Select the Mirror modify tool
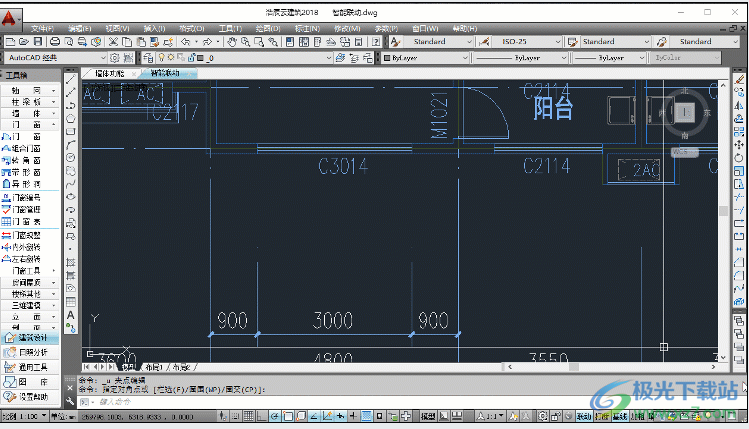Screen dimensions: 749x429 739,106
